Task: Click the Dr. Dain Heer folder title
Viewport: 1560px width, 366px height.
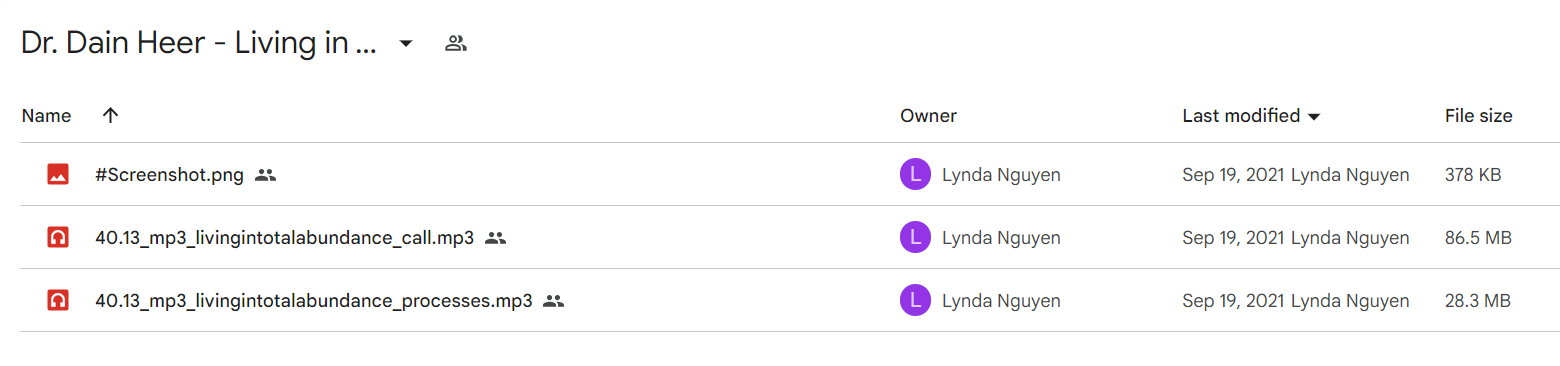Action: (x=198, y=44)
